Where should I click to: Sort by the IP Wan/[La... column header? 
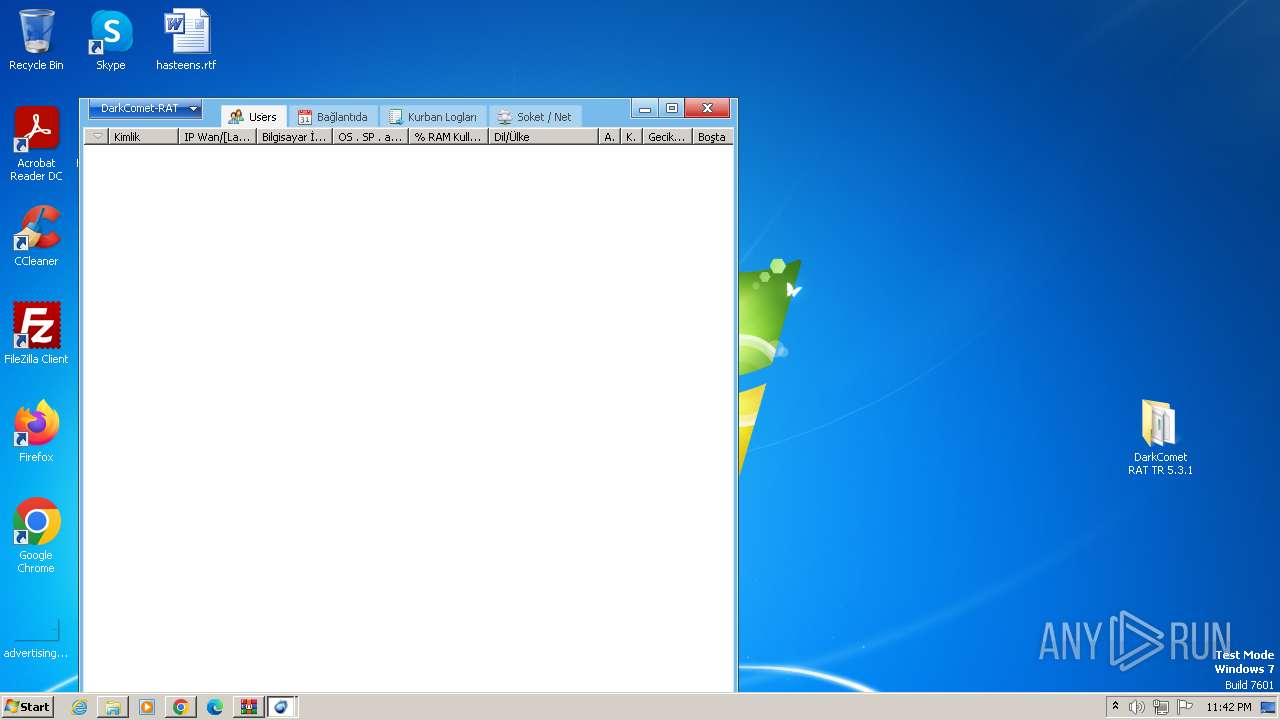(217, 137)
